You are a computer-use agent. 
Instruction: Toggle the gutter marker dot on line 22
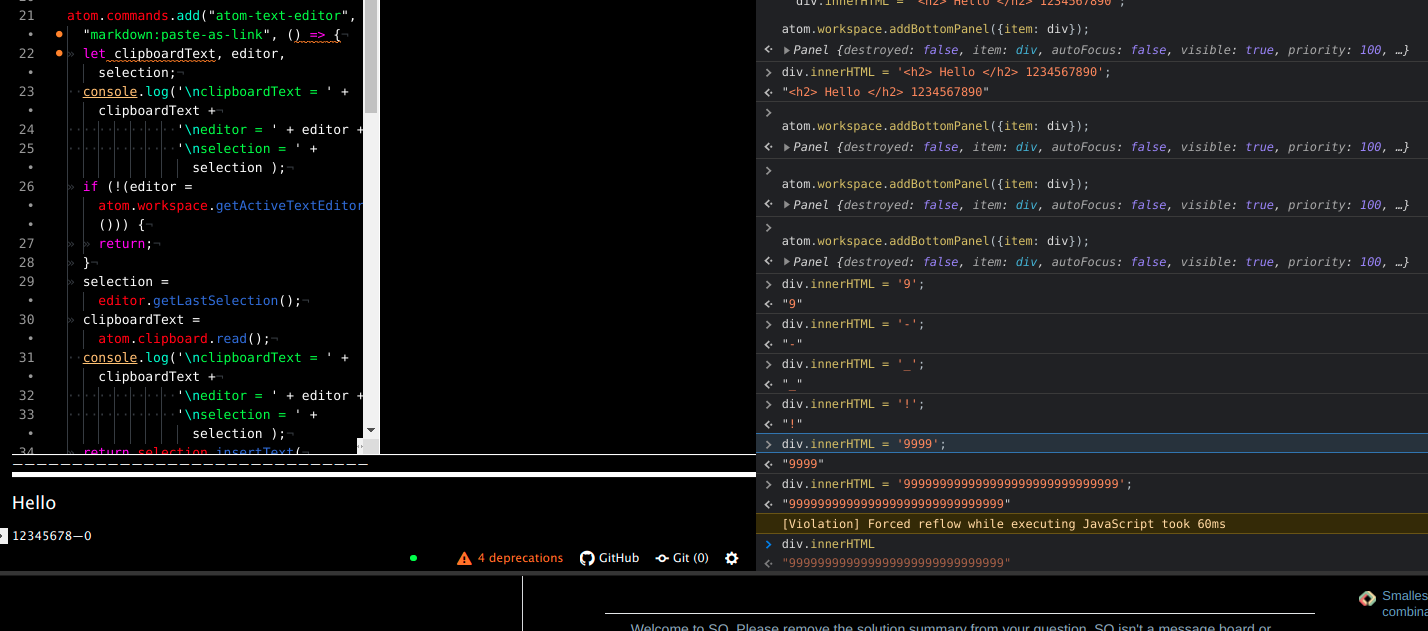(57, 51)
